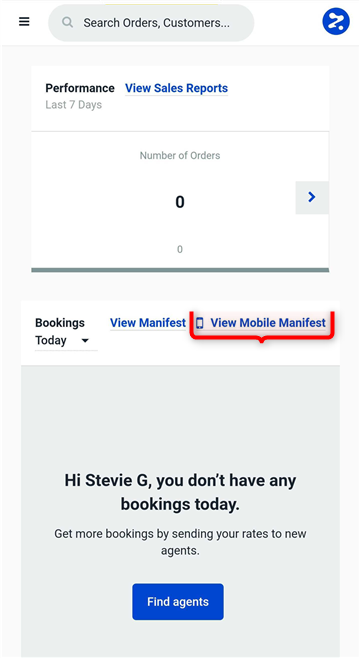This screenshot has height=658, width=360.
Task: Click the mobile phone icon beside View Mobile Manifest
Action: click(200, 323)
